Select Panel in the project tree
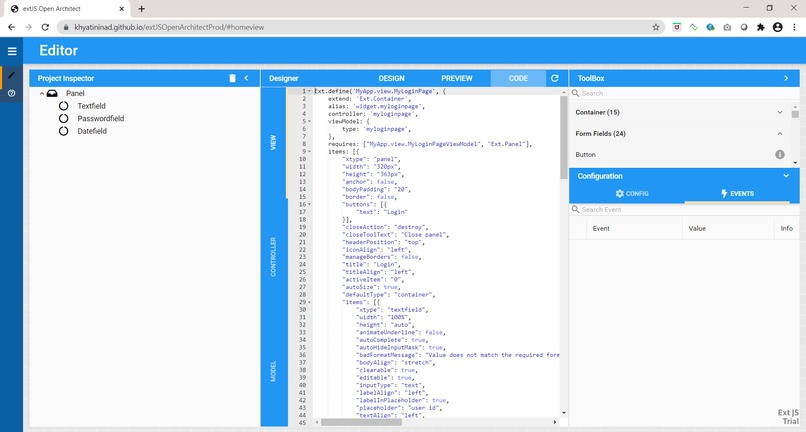 (75, 93)
